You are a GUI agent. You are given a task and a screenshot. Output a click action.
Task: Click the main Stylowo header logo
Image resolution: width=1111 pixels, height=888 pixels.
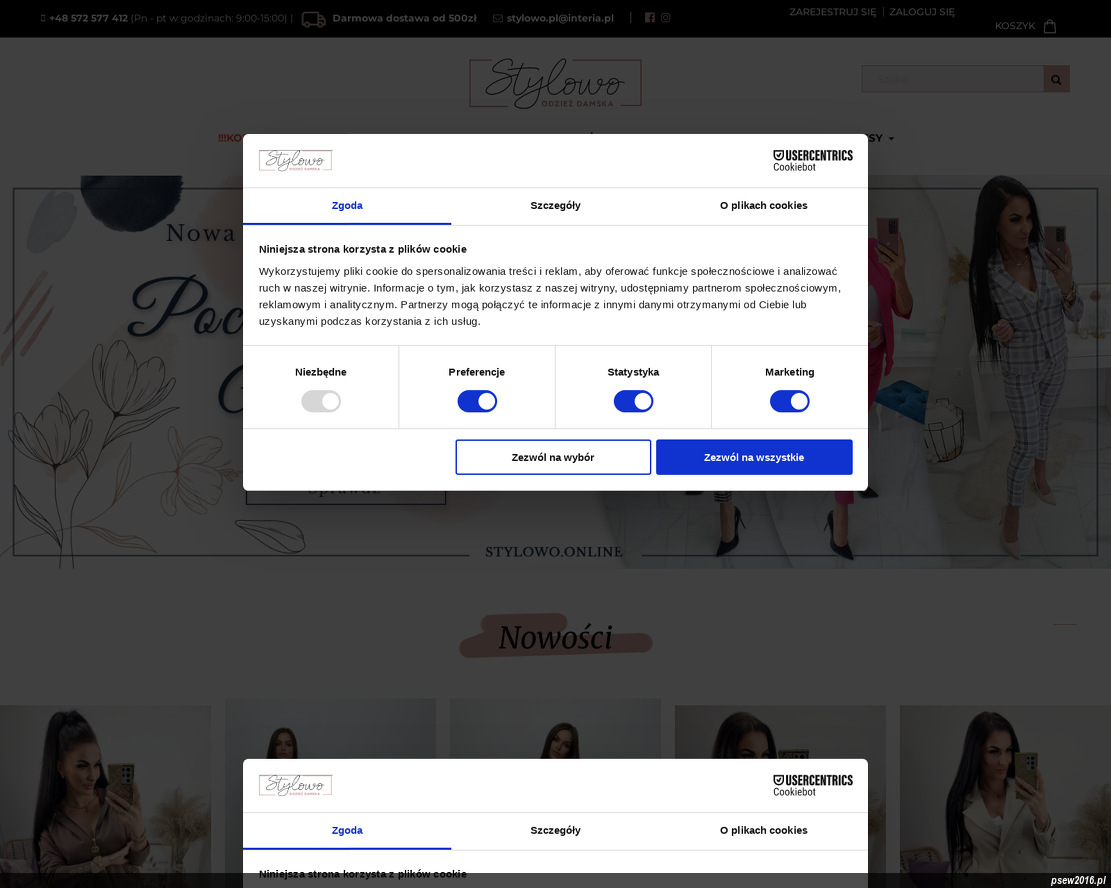tap(556, 84)
